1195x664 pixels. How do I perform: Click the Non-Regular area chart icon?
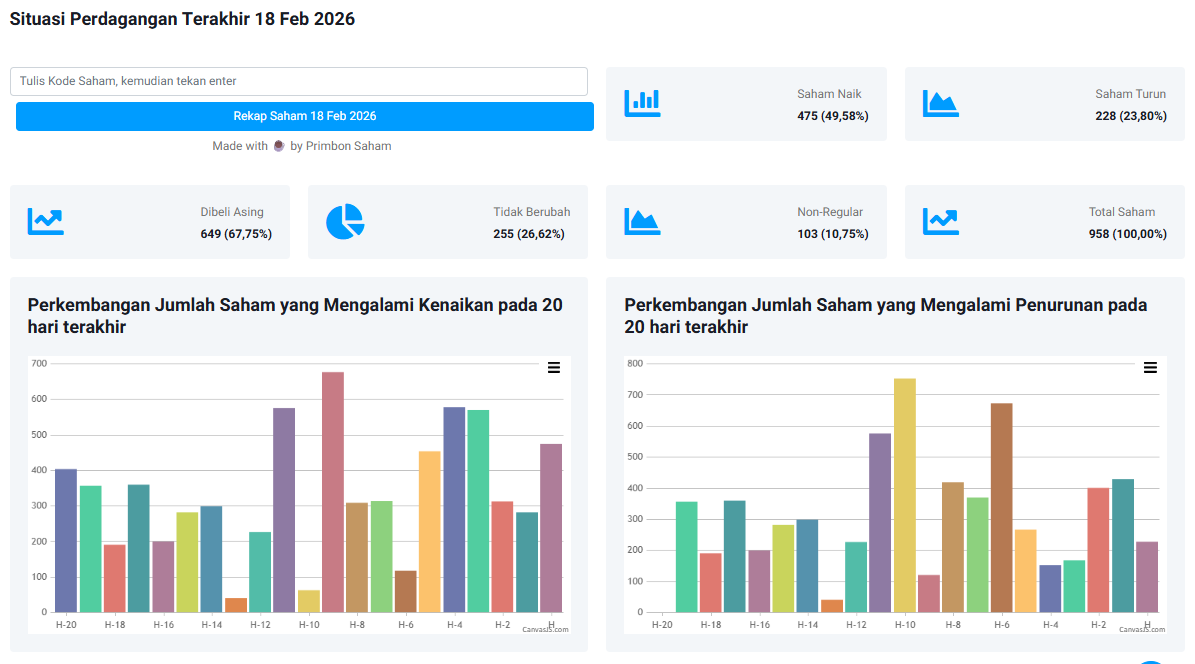642,221
